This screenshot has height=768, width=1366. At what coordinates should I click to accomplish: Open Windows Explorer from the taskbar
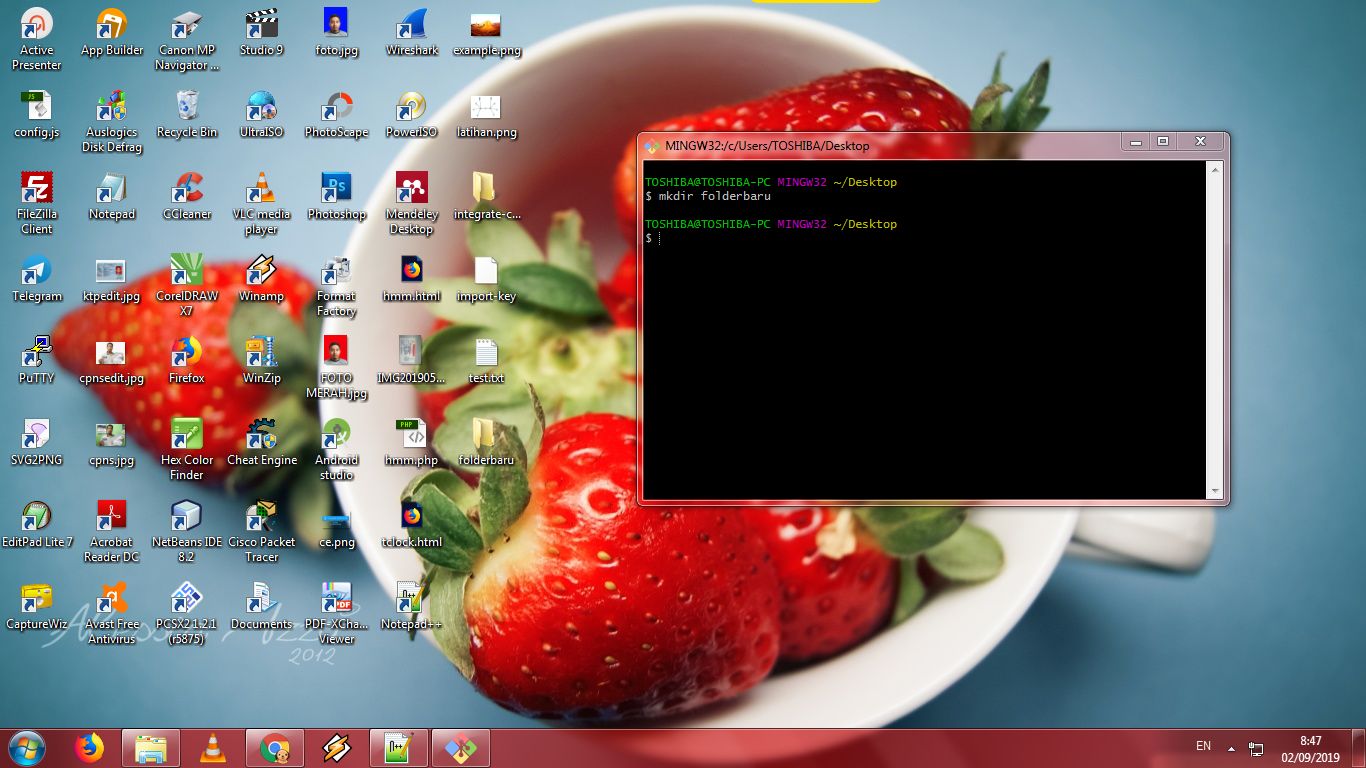pos(151,748)
